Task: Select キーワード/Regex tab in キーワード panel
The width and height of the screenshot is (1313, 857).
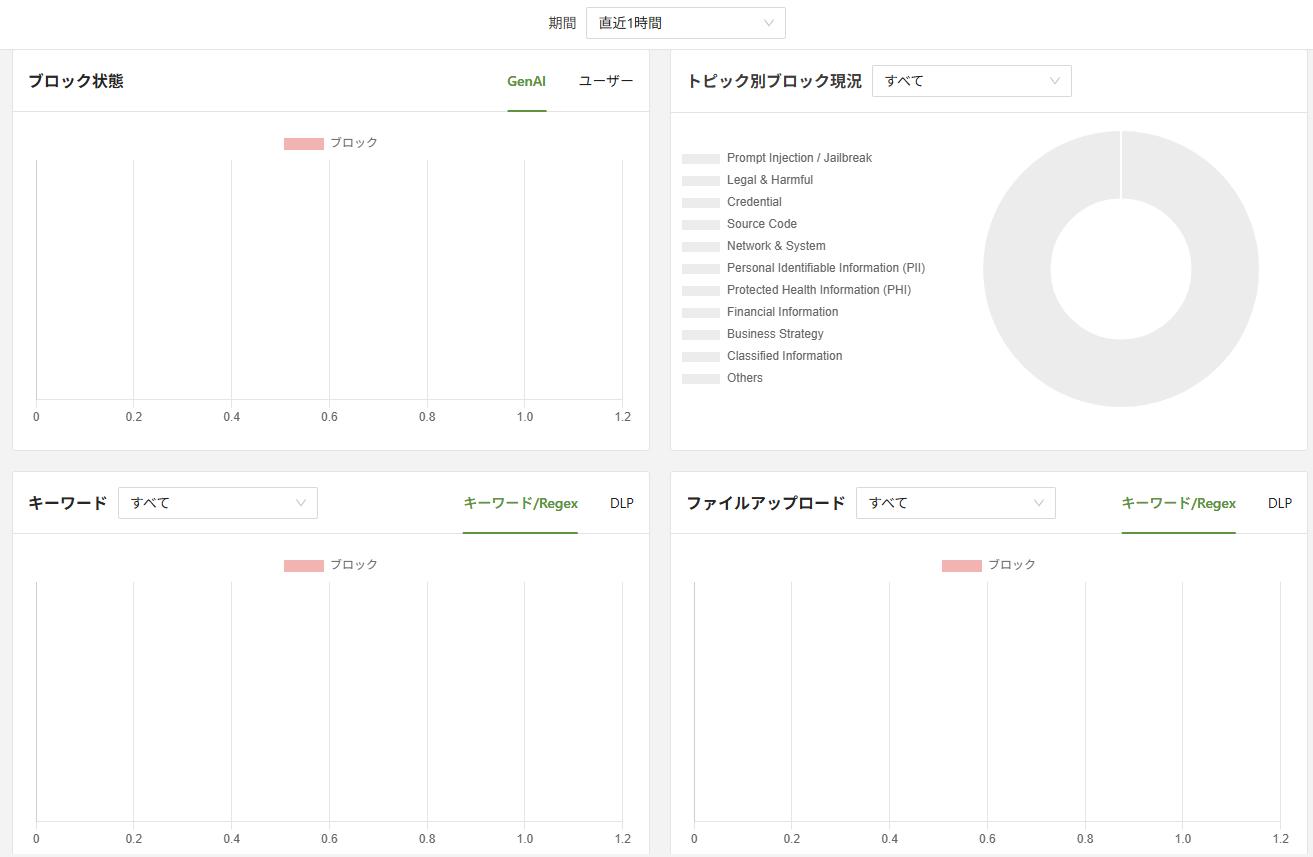Action: (520, 503)
